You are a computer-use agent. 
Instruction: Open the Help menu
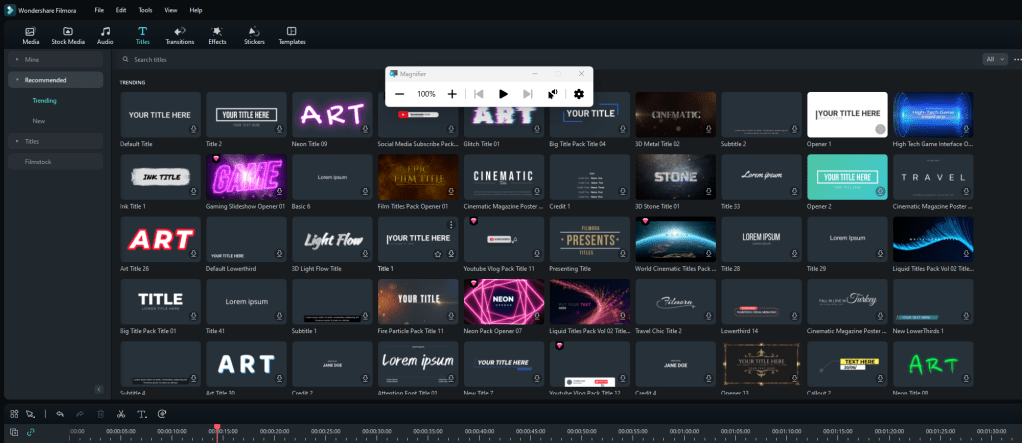(x=196, y=10)
